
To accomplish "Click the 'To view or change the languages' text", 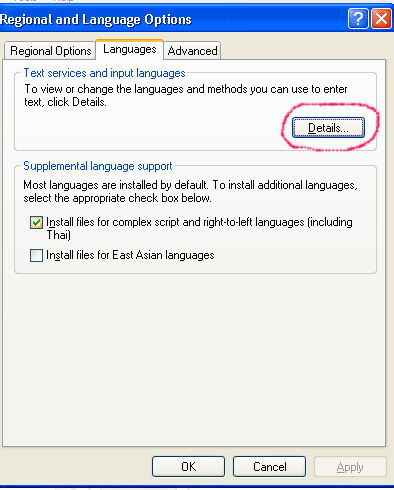I will coord(186,95).
